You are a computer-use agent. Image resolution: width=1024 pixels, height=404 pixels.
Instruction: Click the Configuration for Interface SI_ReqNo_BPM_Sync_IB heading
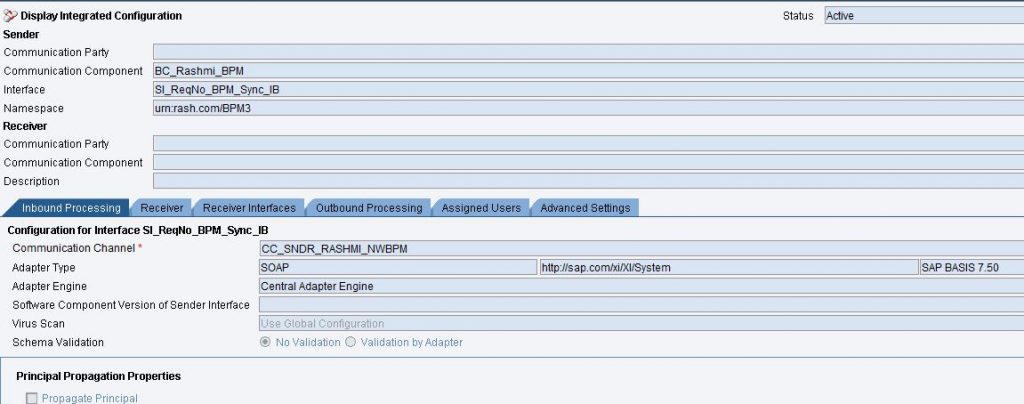click(138, 230)
